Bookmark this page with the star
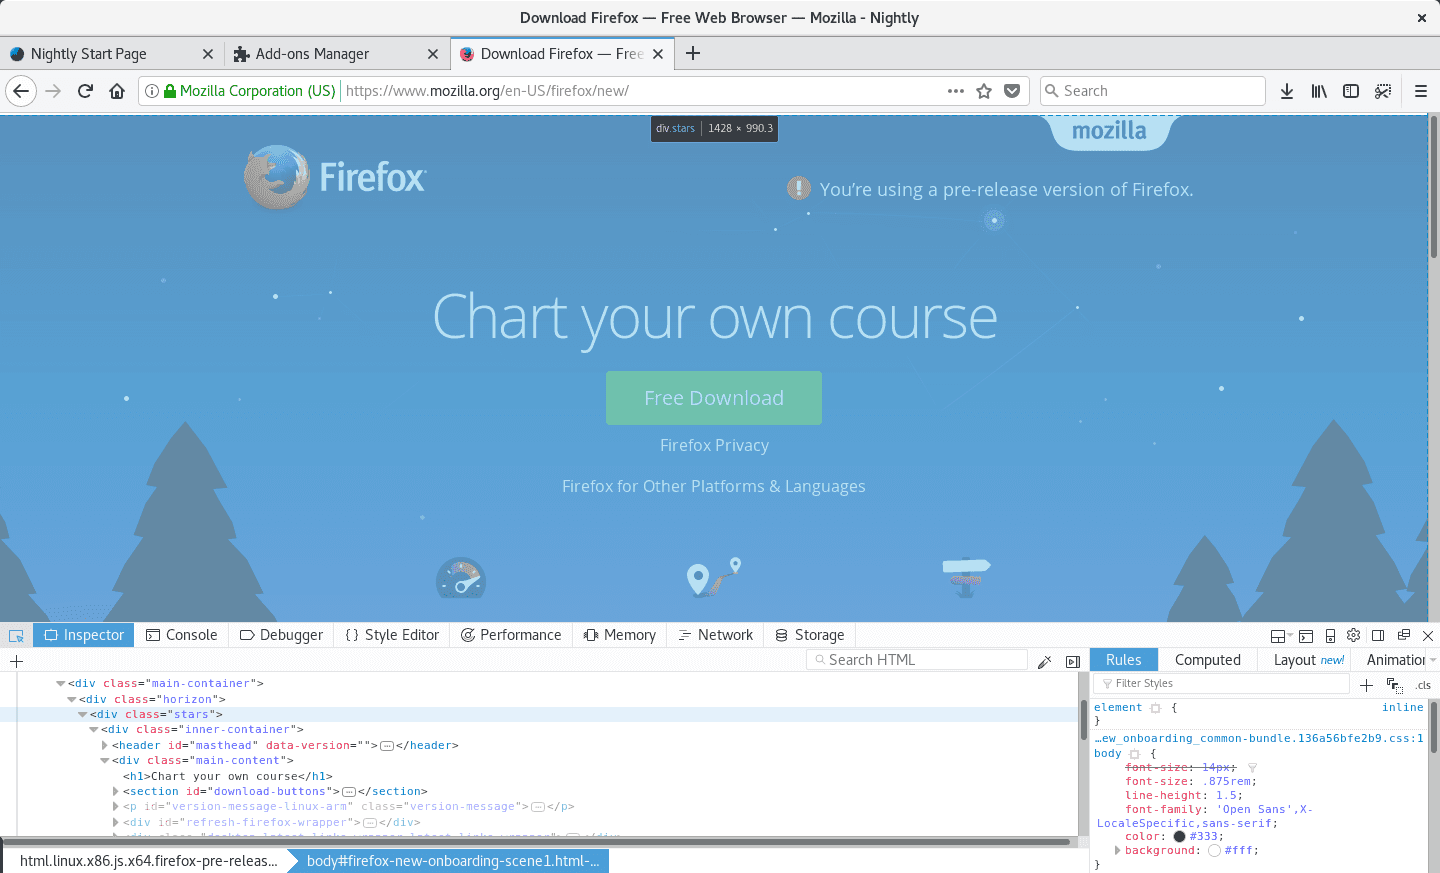 [984, 91]
